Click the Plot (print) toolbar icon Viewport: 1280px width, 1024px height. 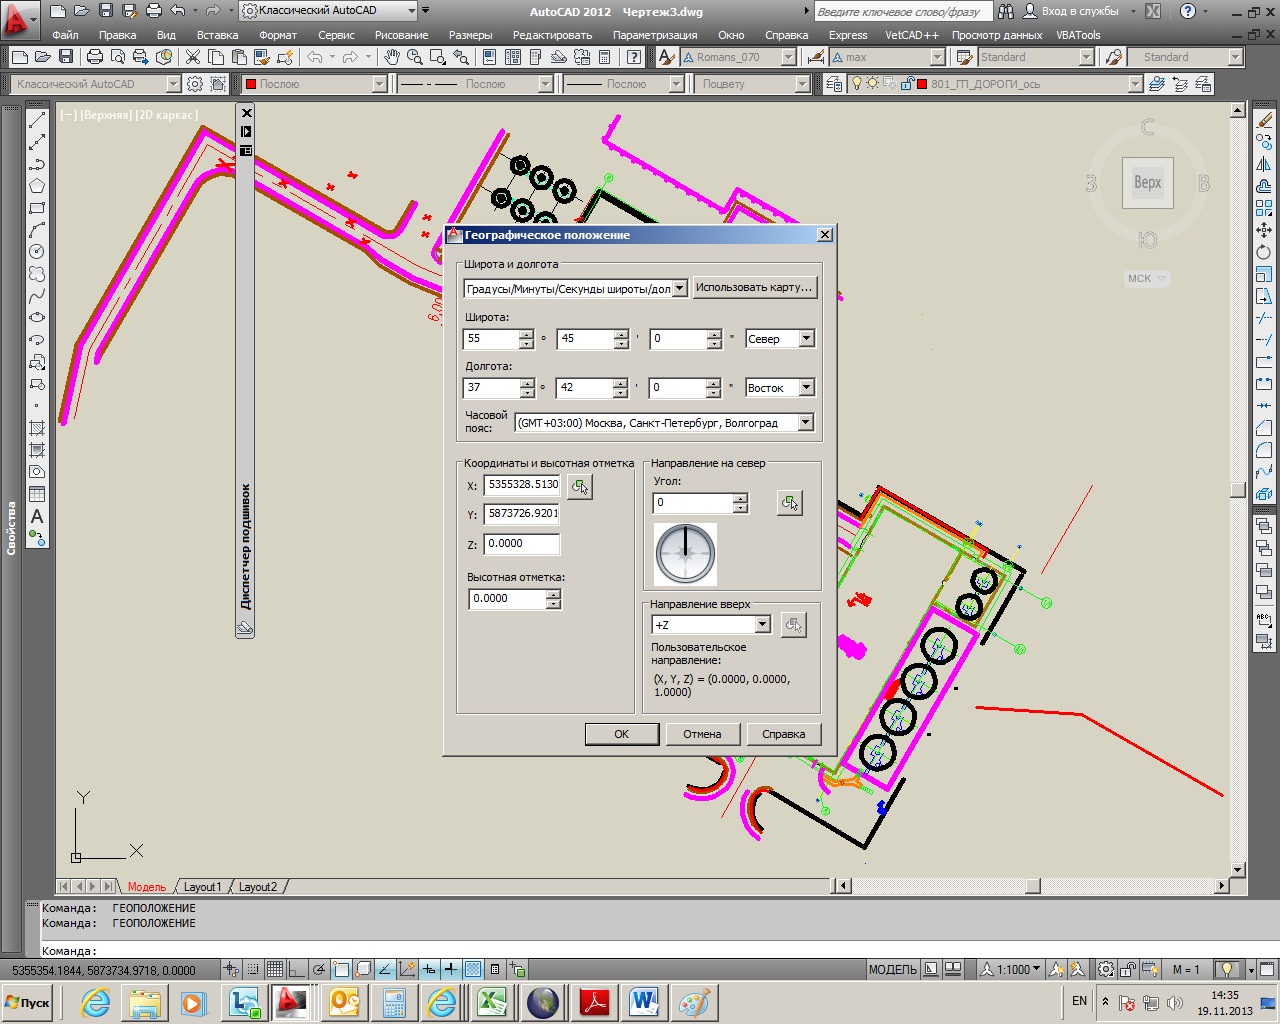pos(95,58)
